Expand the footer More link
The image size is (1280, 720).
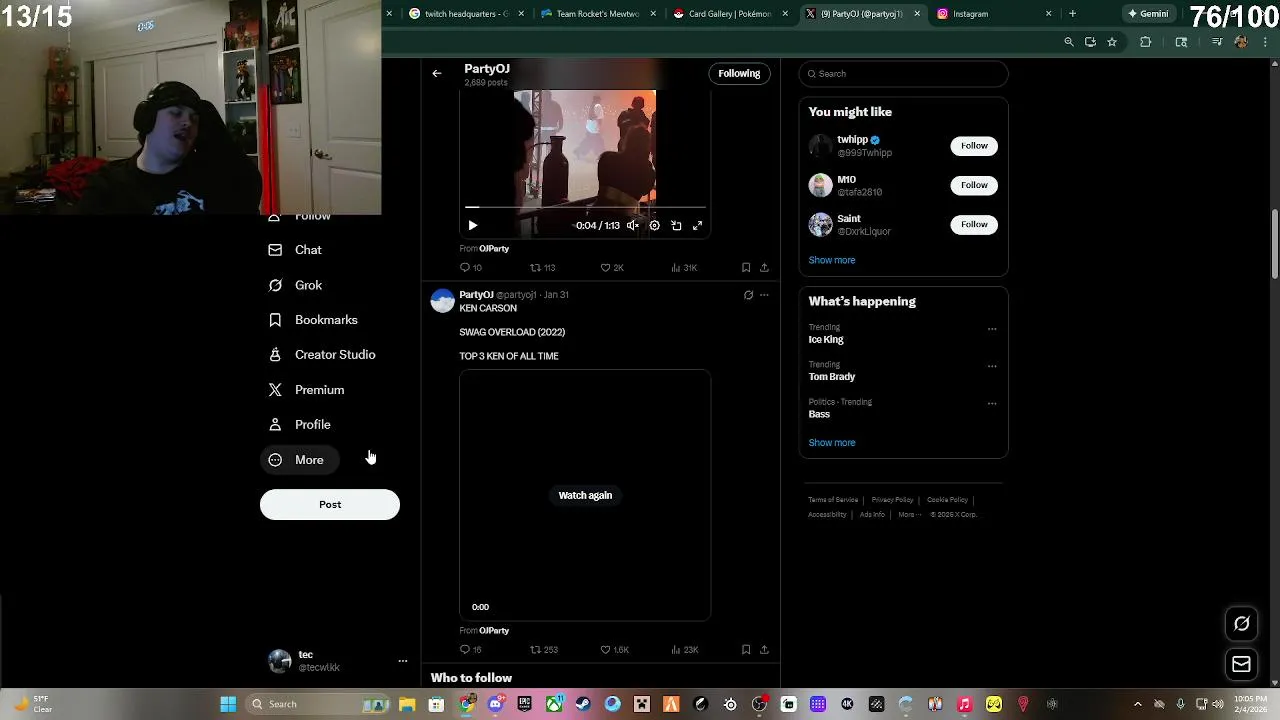click(908, 515)
